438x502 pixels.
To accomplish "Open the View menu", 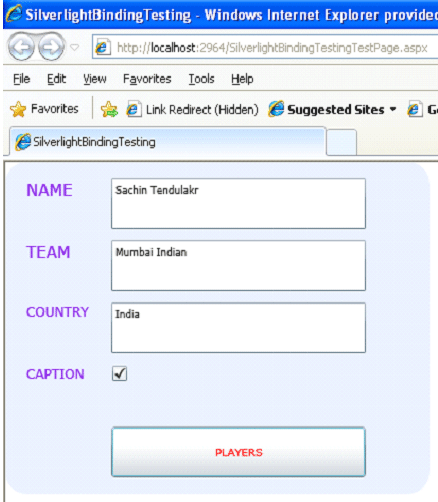I will click(x=95, y=79).
